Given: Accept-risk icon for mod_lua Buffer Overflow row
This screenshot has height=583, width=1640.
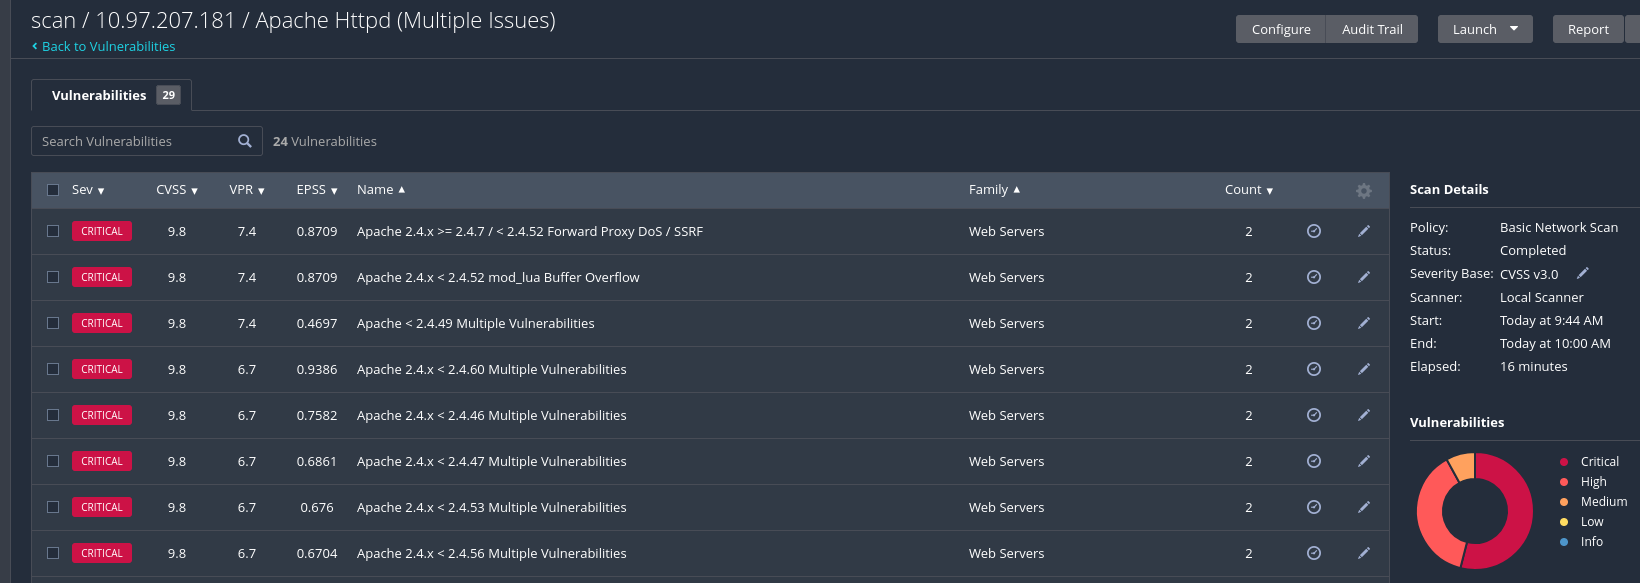Looking at the screenshot, I should click(x=1314, y=277).
